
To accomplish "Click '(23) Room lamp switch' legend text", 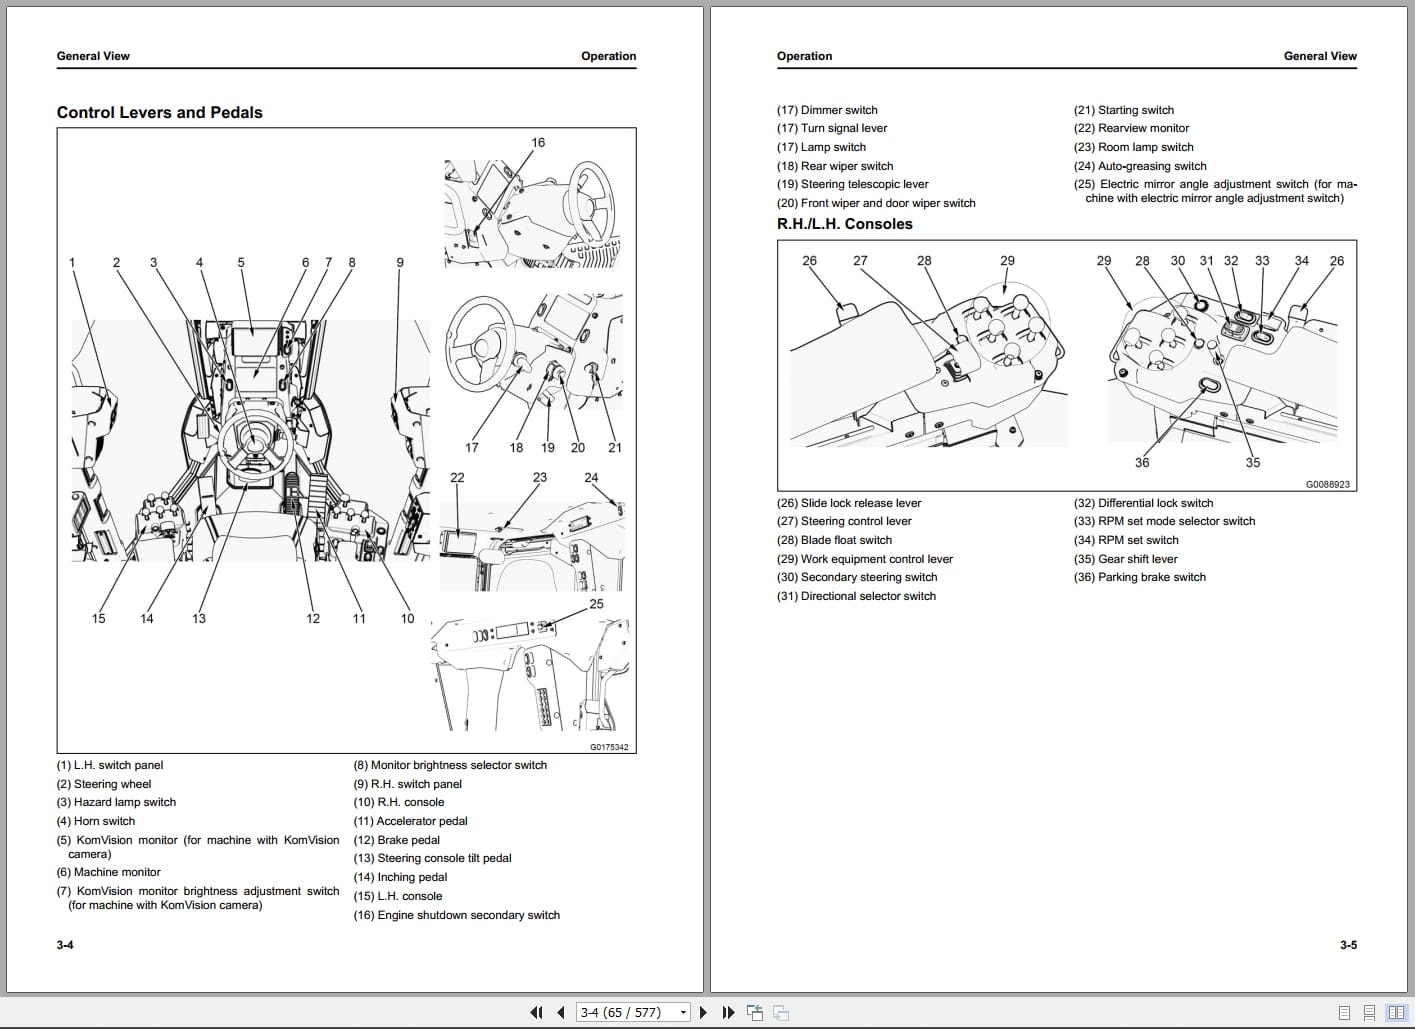I will pos(1134,147).
